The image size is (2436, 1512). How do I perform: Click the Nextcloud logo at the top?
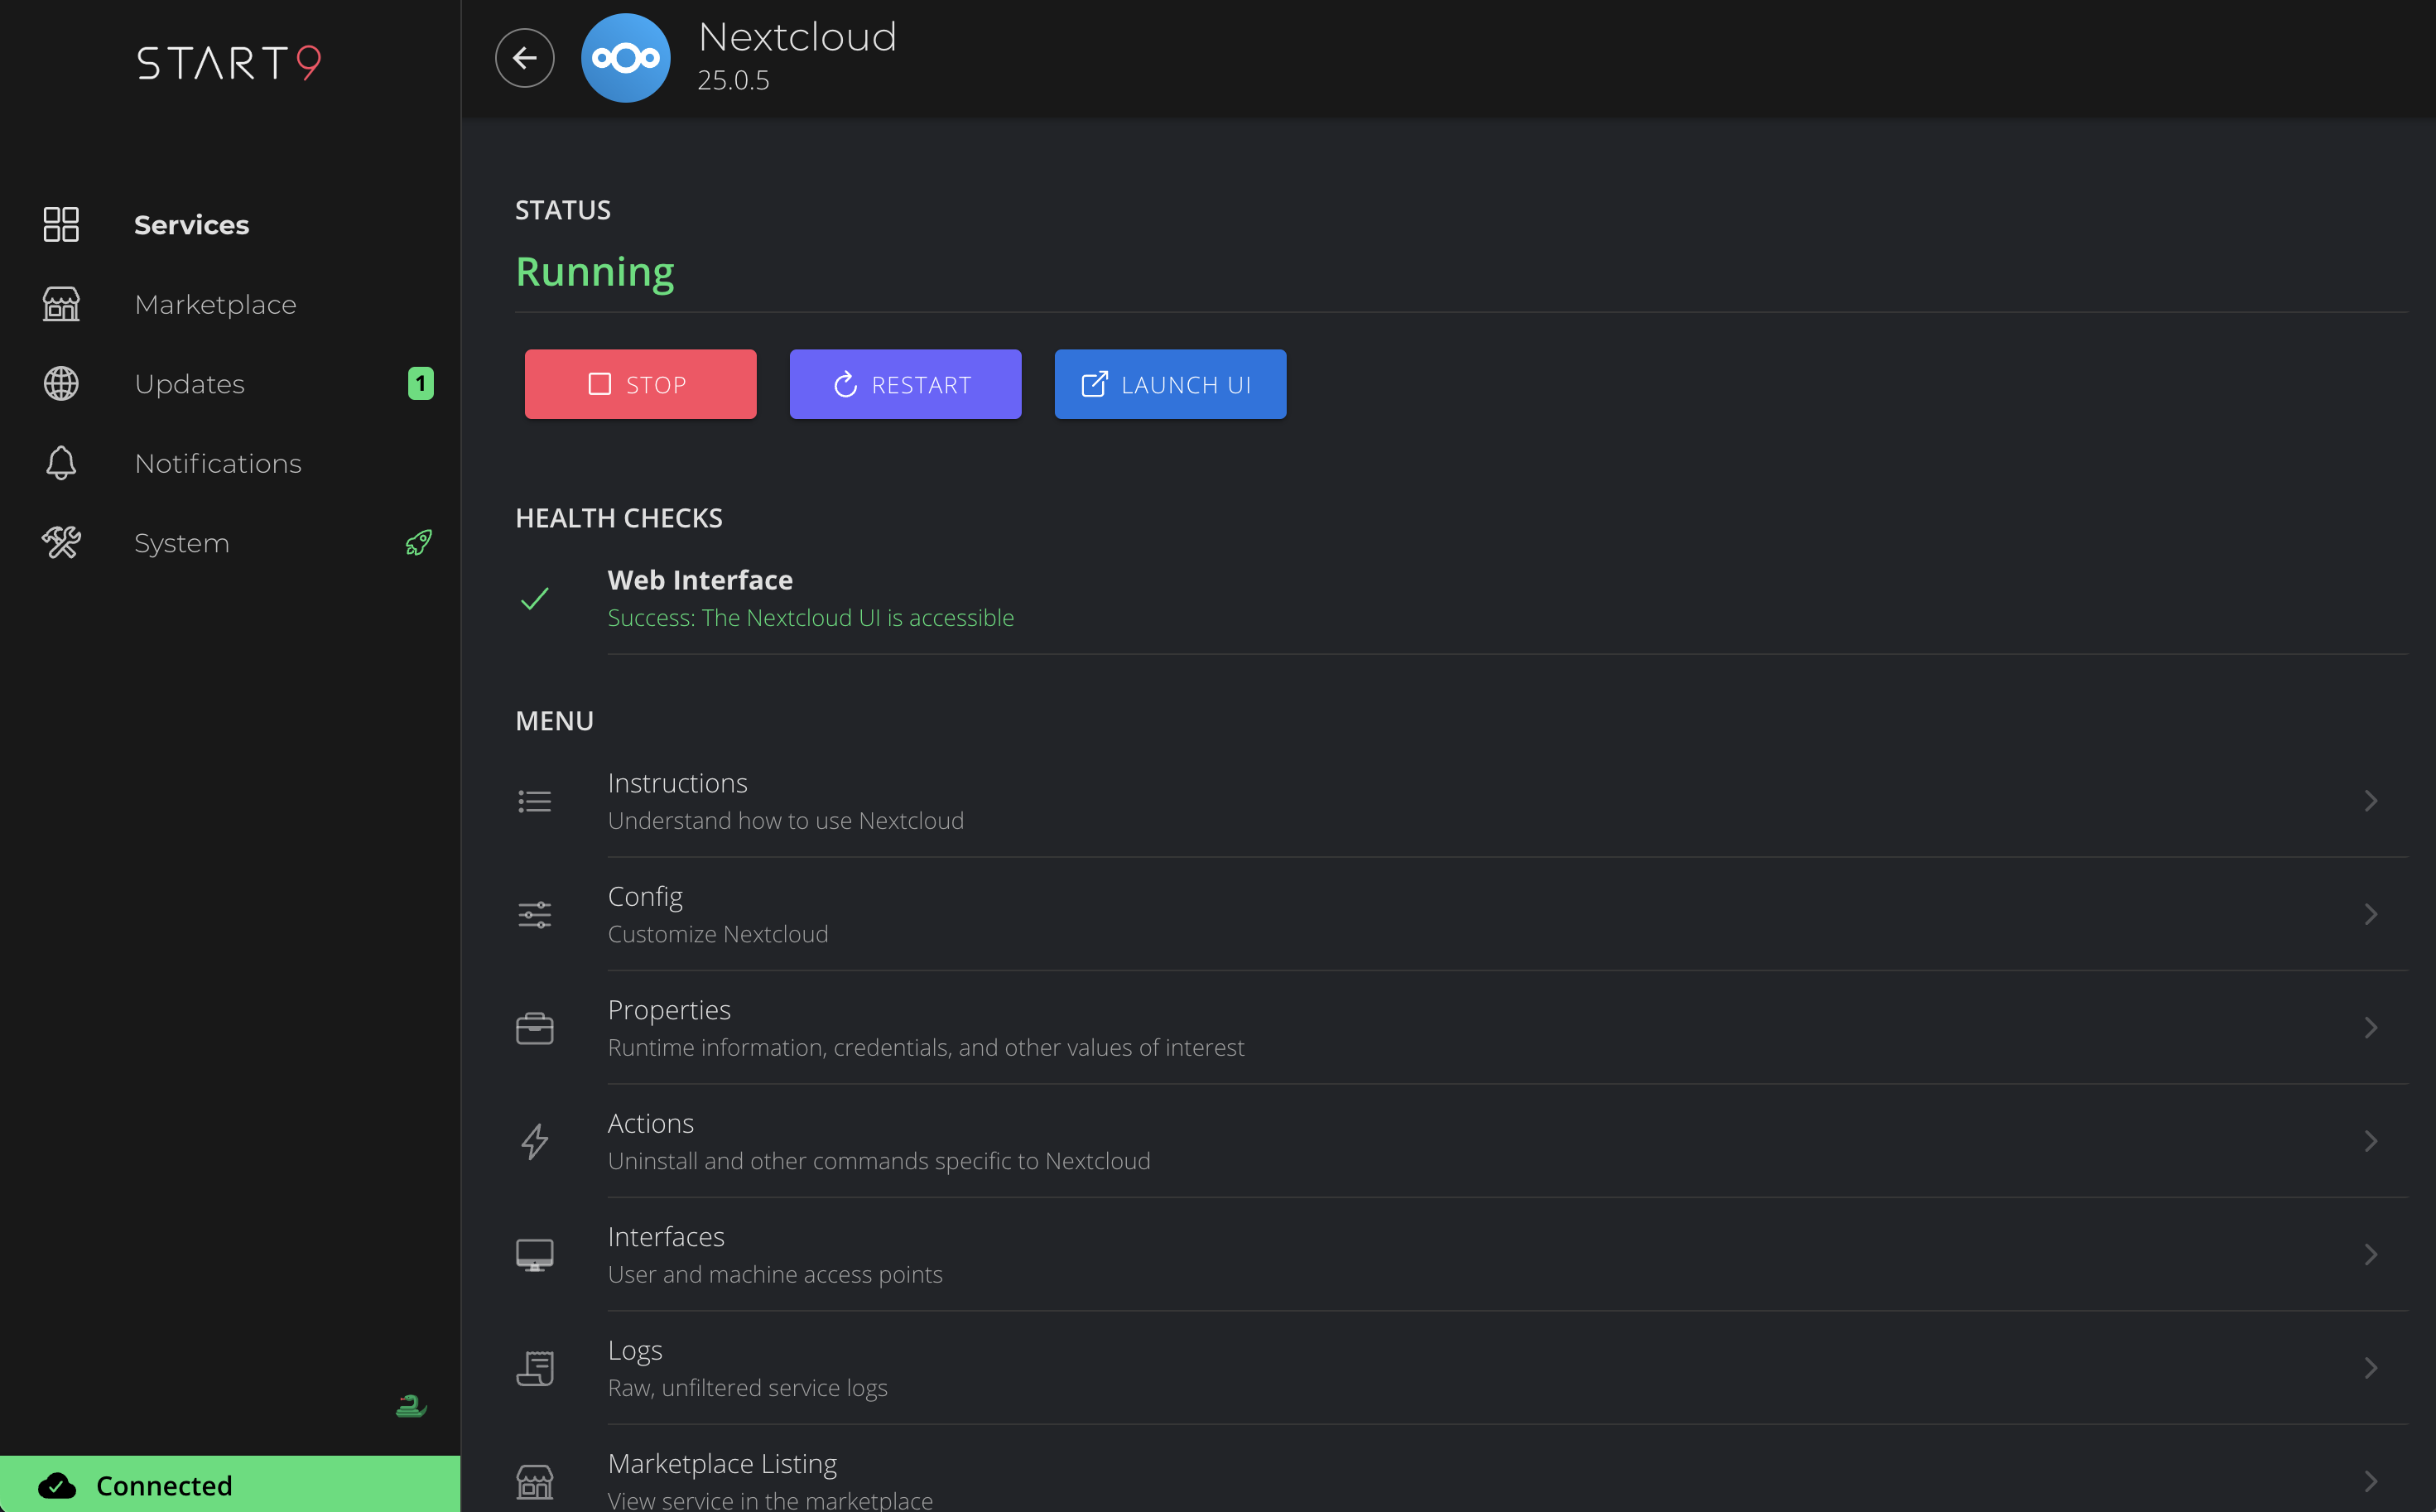[625, 57]
